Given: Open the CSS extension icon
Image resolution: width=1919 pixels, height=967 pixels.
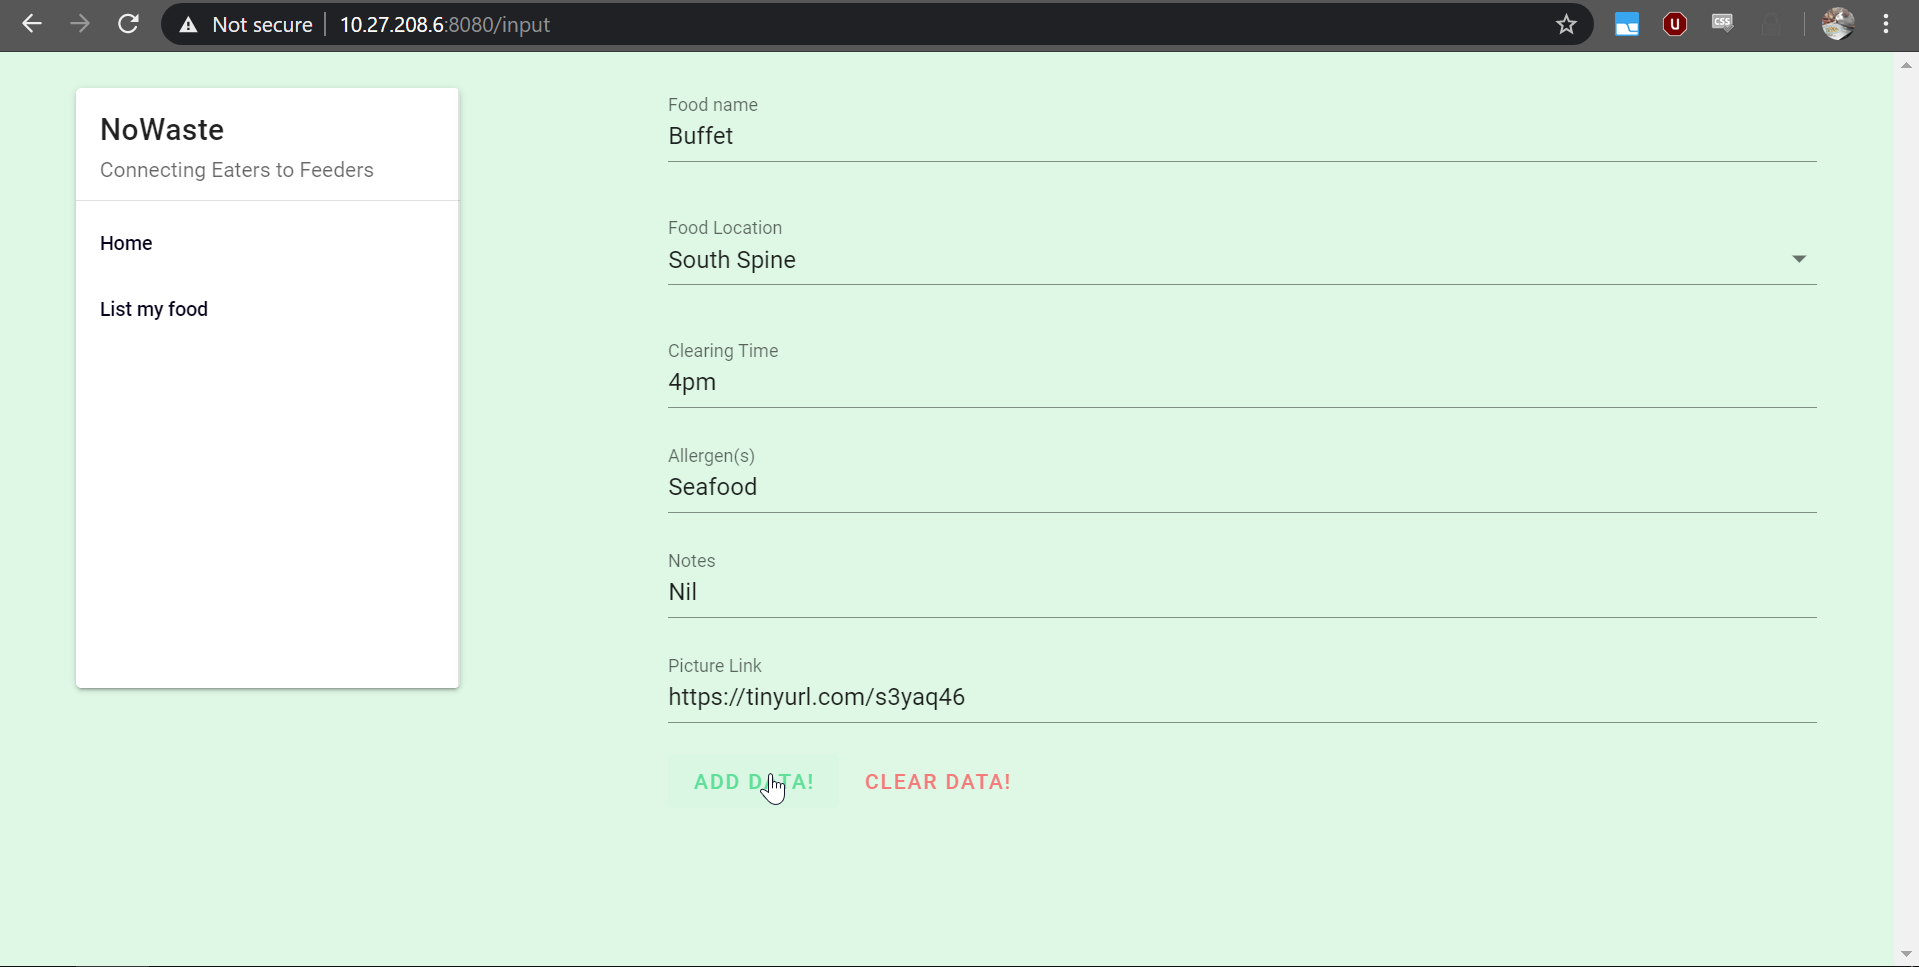Looking at the screenshot, I should pos(1723,24).
